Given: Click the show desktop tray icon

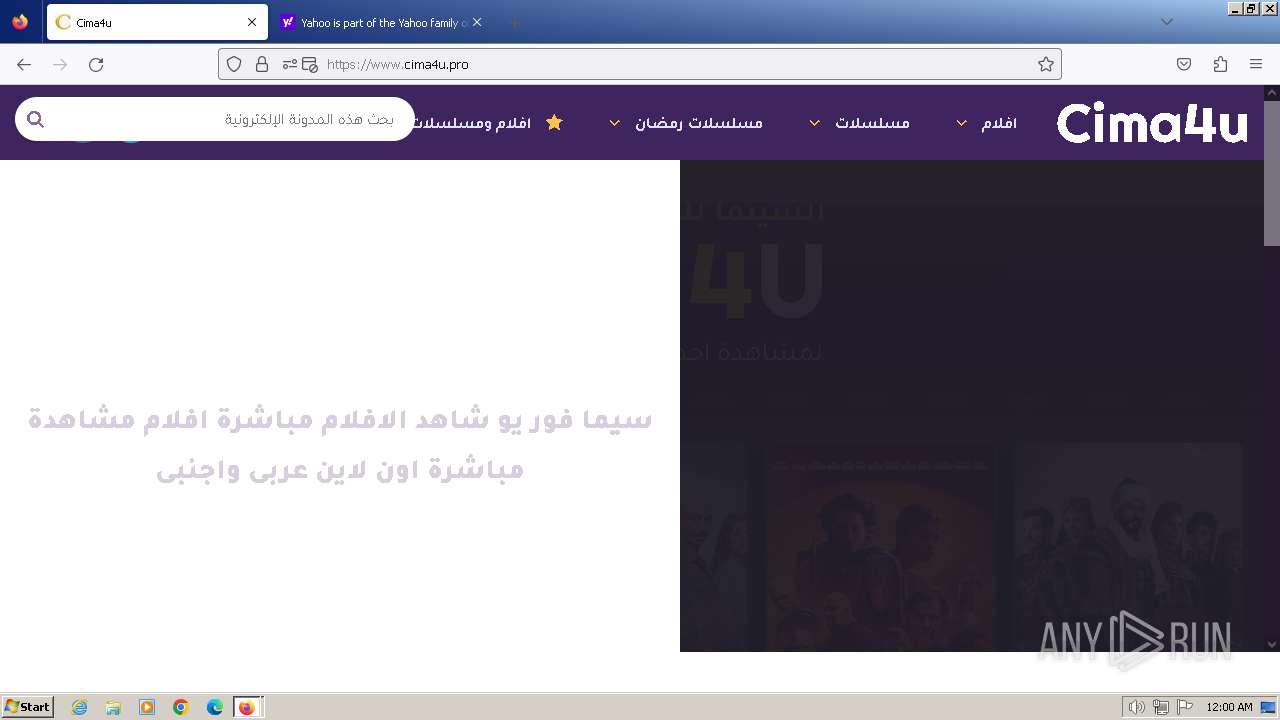Looking at the screenshot, I should point(1269,707).
